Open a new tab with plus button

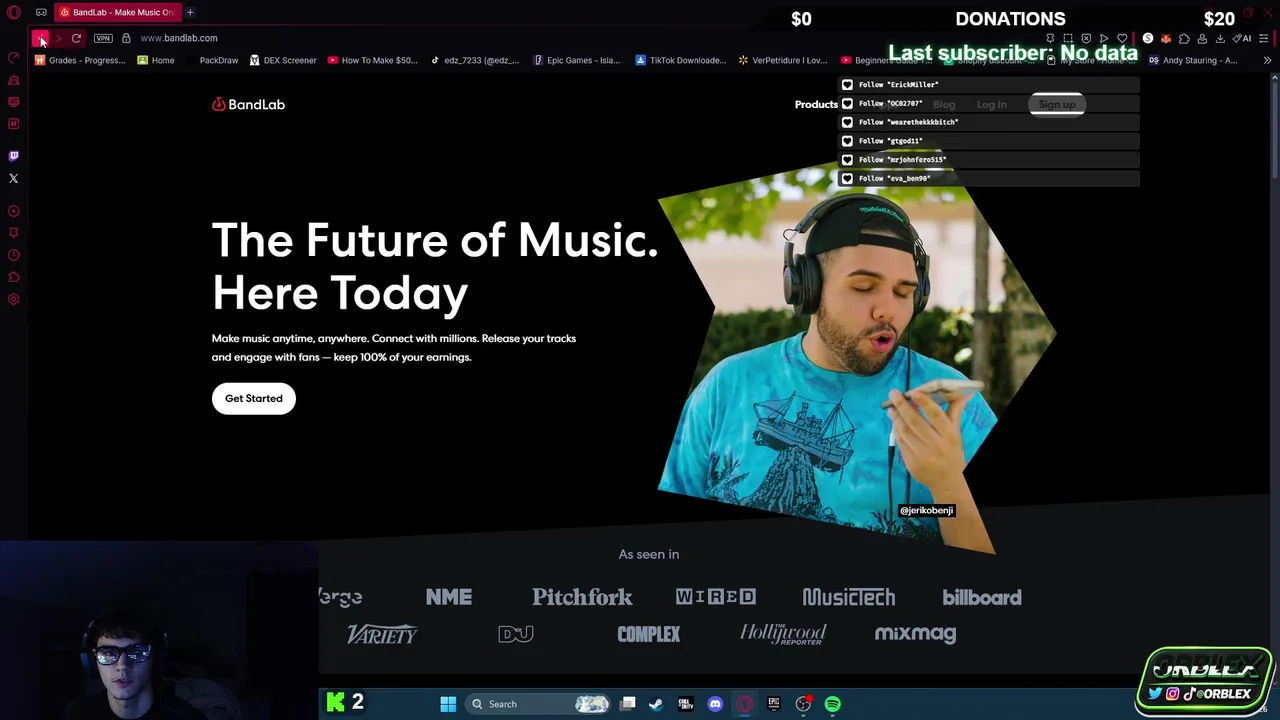[190, 12]
